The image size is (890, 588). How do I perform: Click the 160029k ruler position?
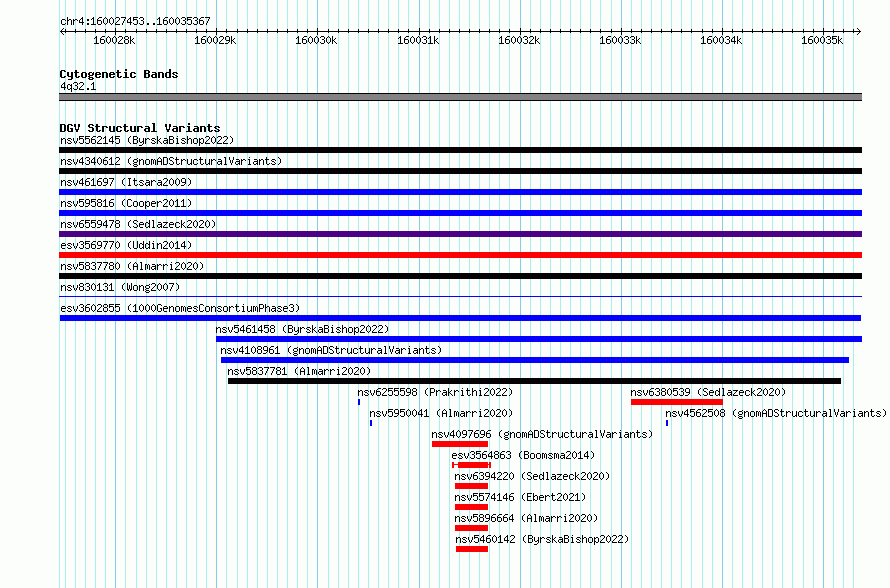pos(215,40)
